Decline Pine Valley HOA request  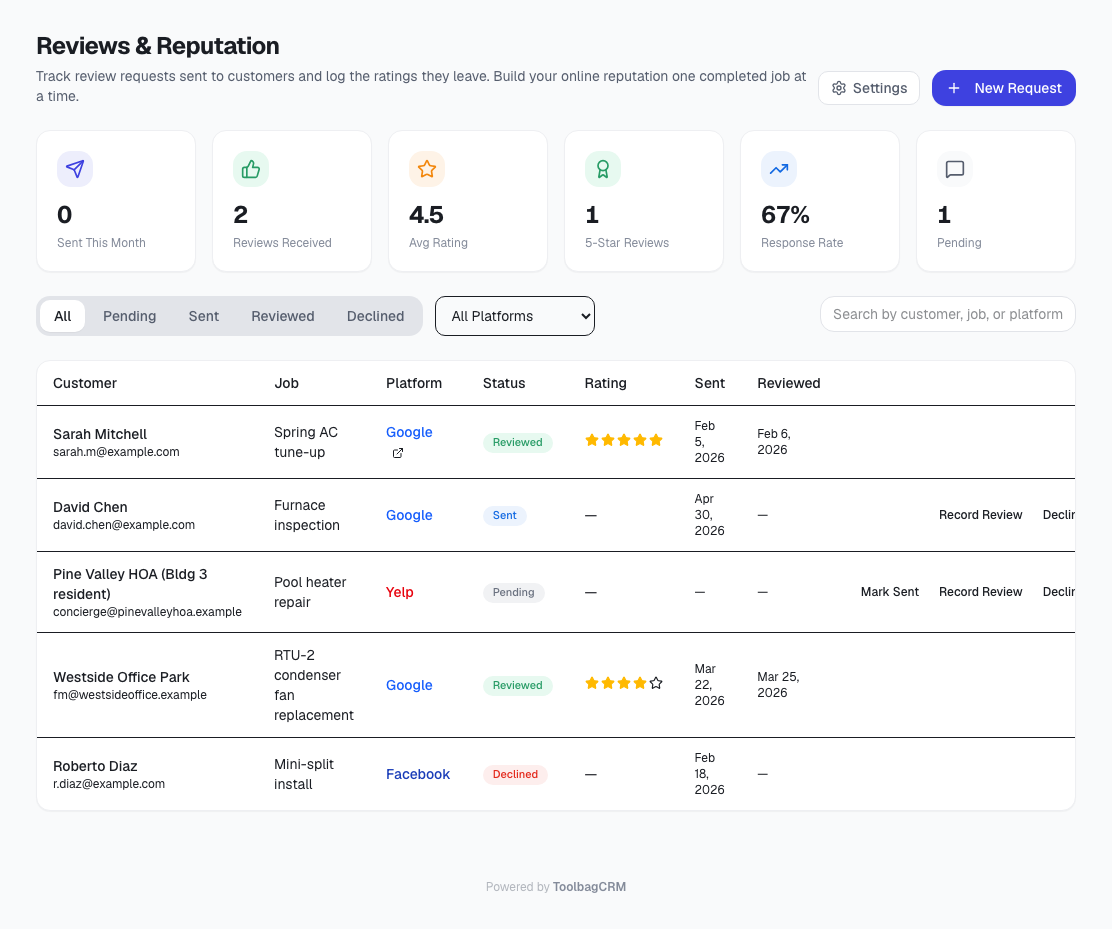click(x=1059, y=591)
